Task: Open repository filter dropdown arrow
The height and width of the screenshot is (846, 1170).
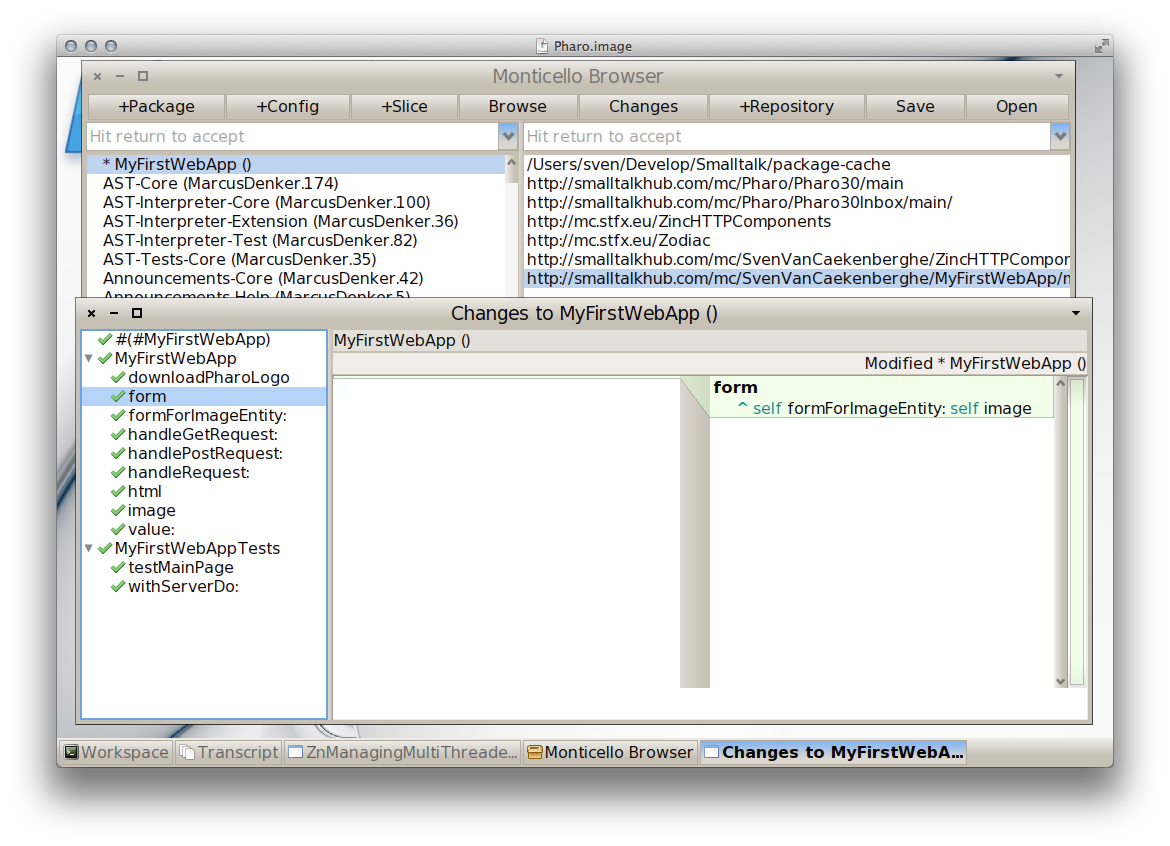Action: click(1060, 137)
